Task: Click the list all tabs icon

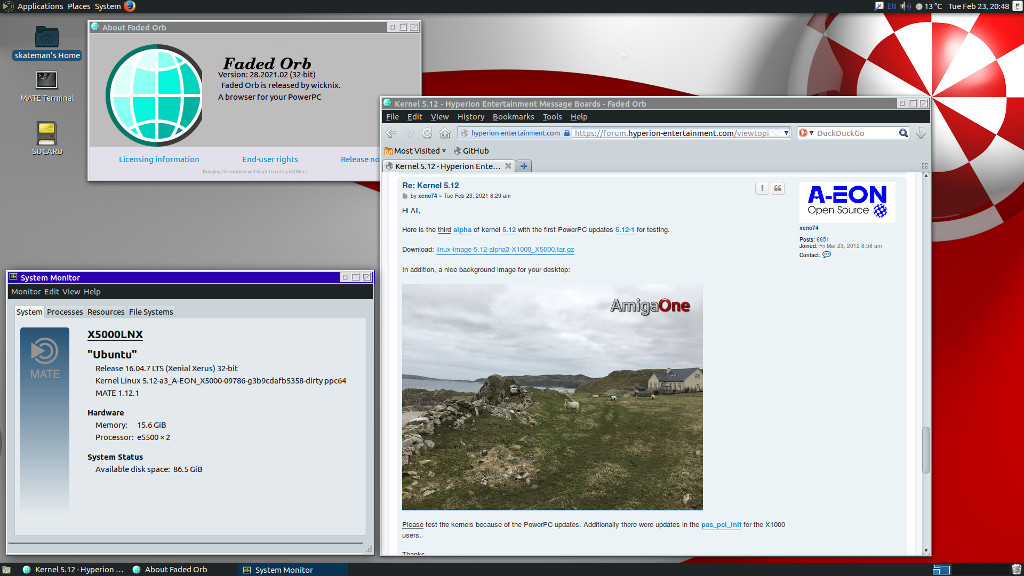Action: (x=925, y=166)
